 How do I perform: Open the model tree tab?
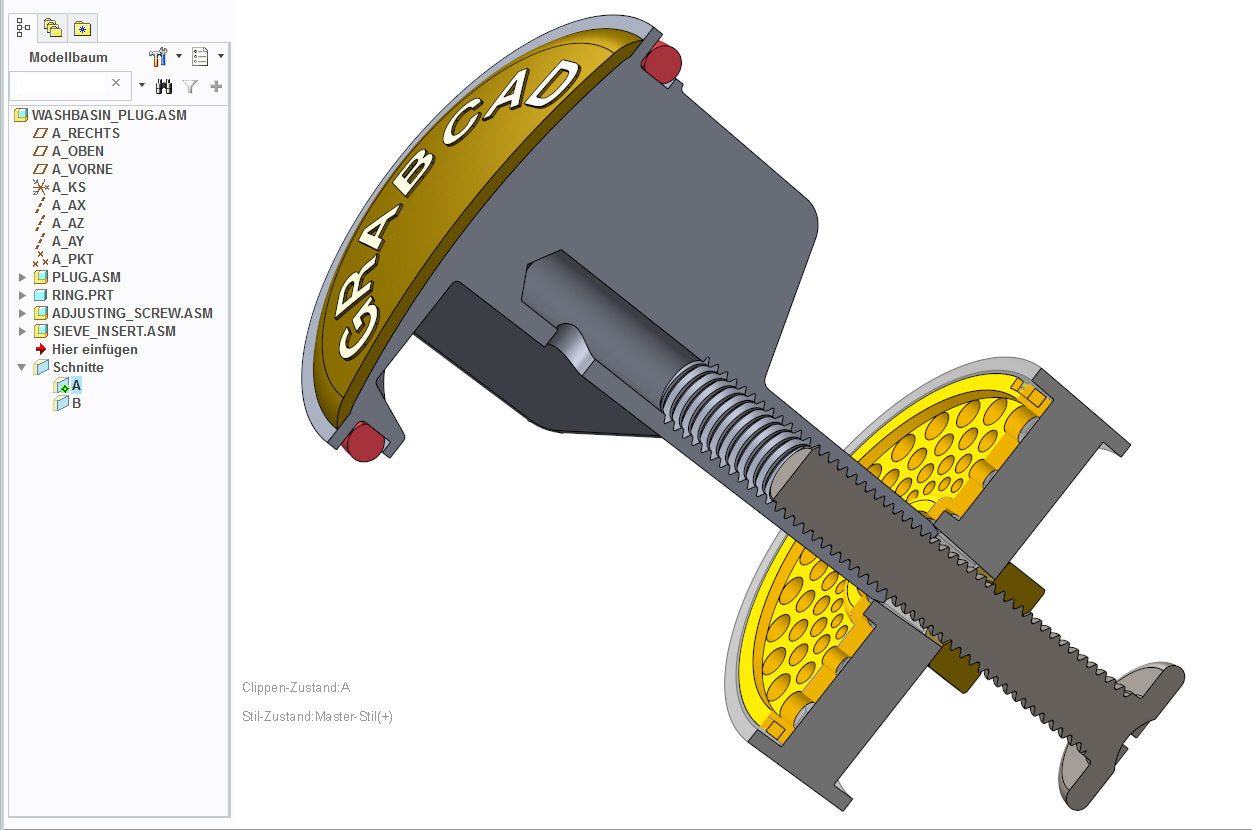pyautogui.click(x=23, y=28)
